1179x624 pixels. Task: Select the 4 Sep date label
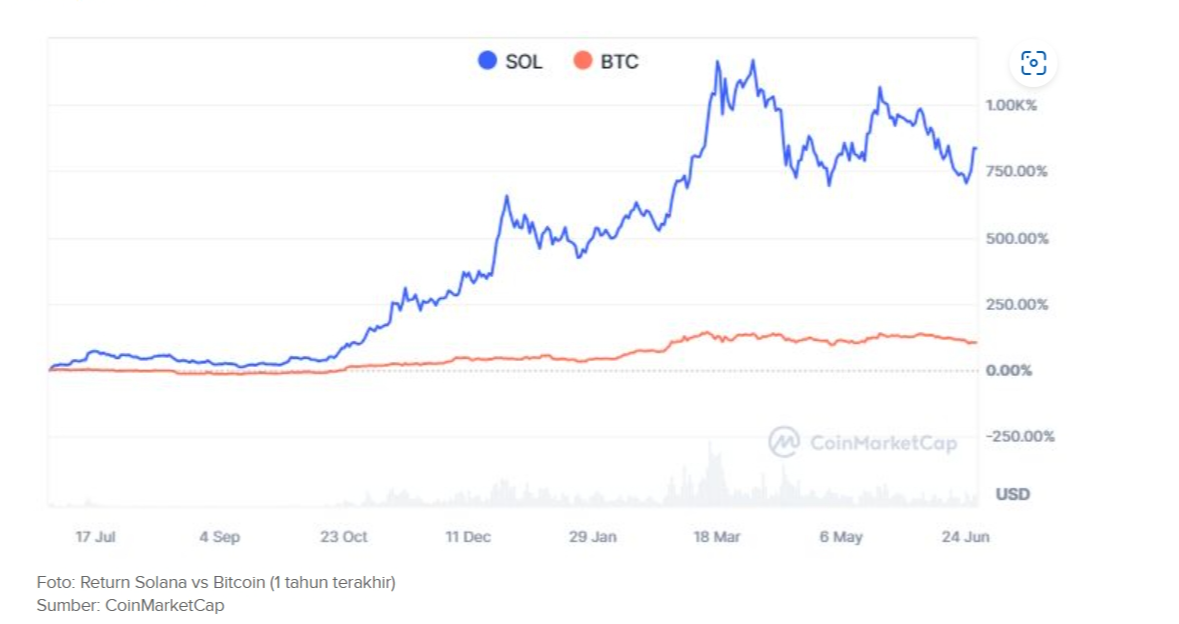tap(220, 537)
